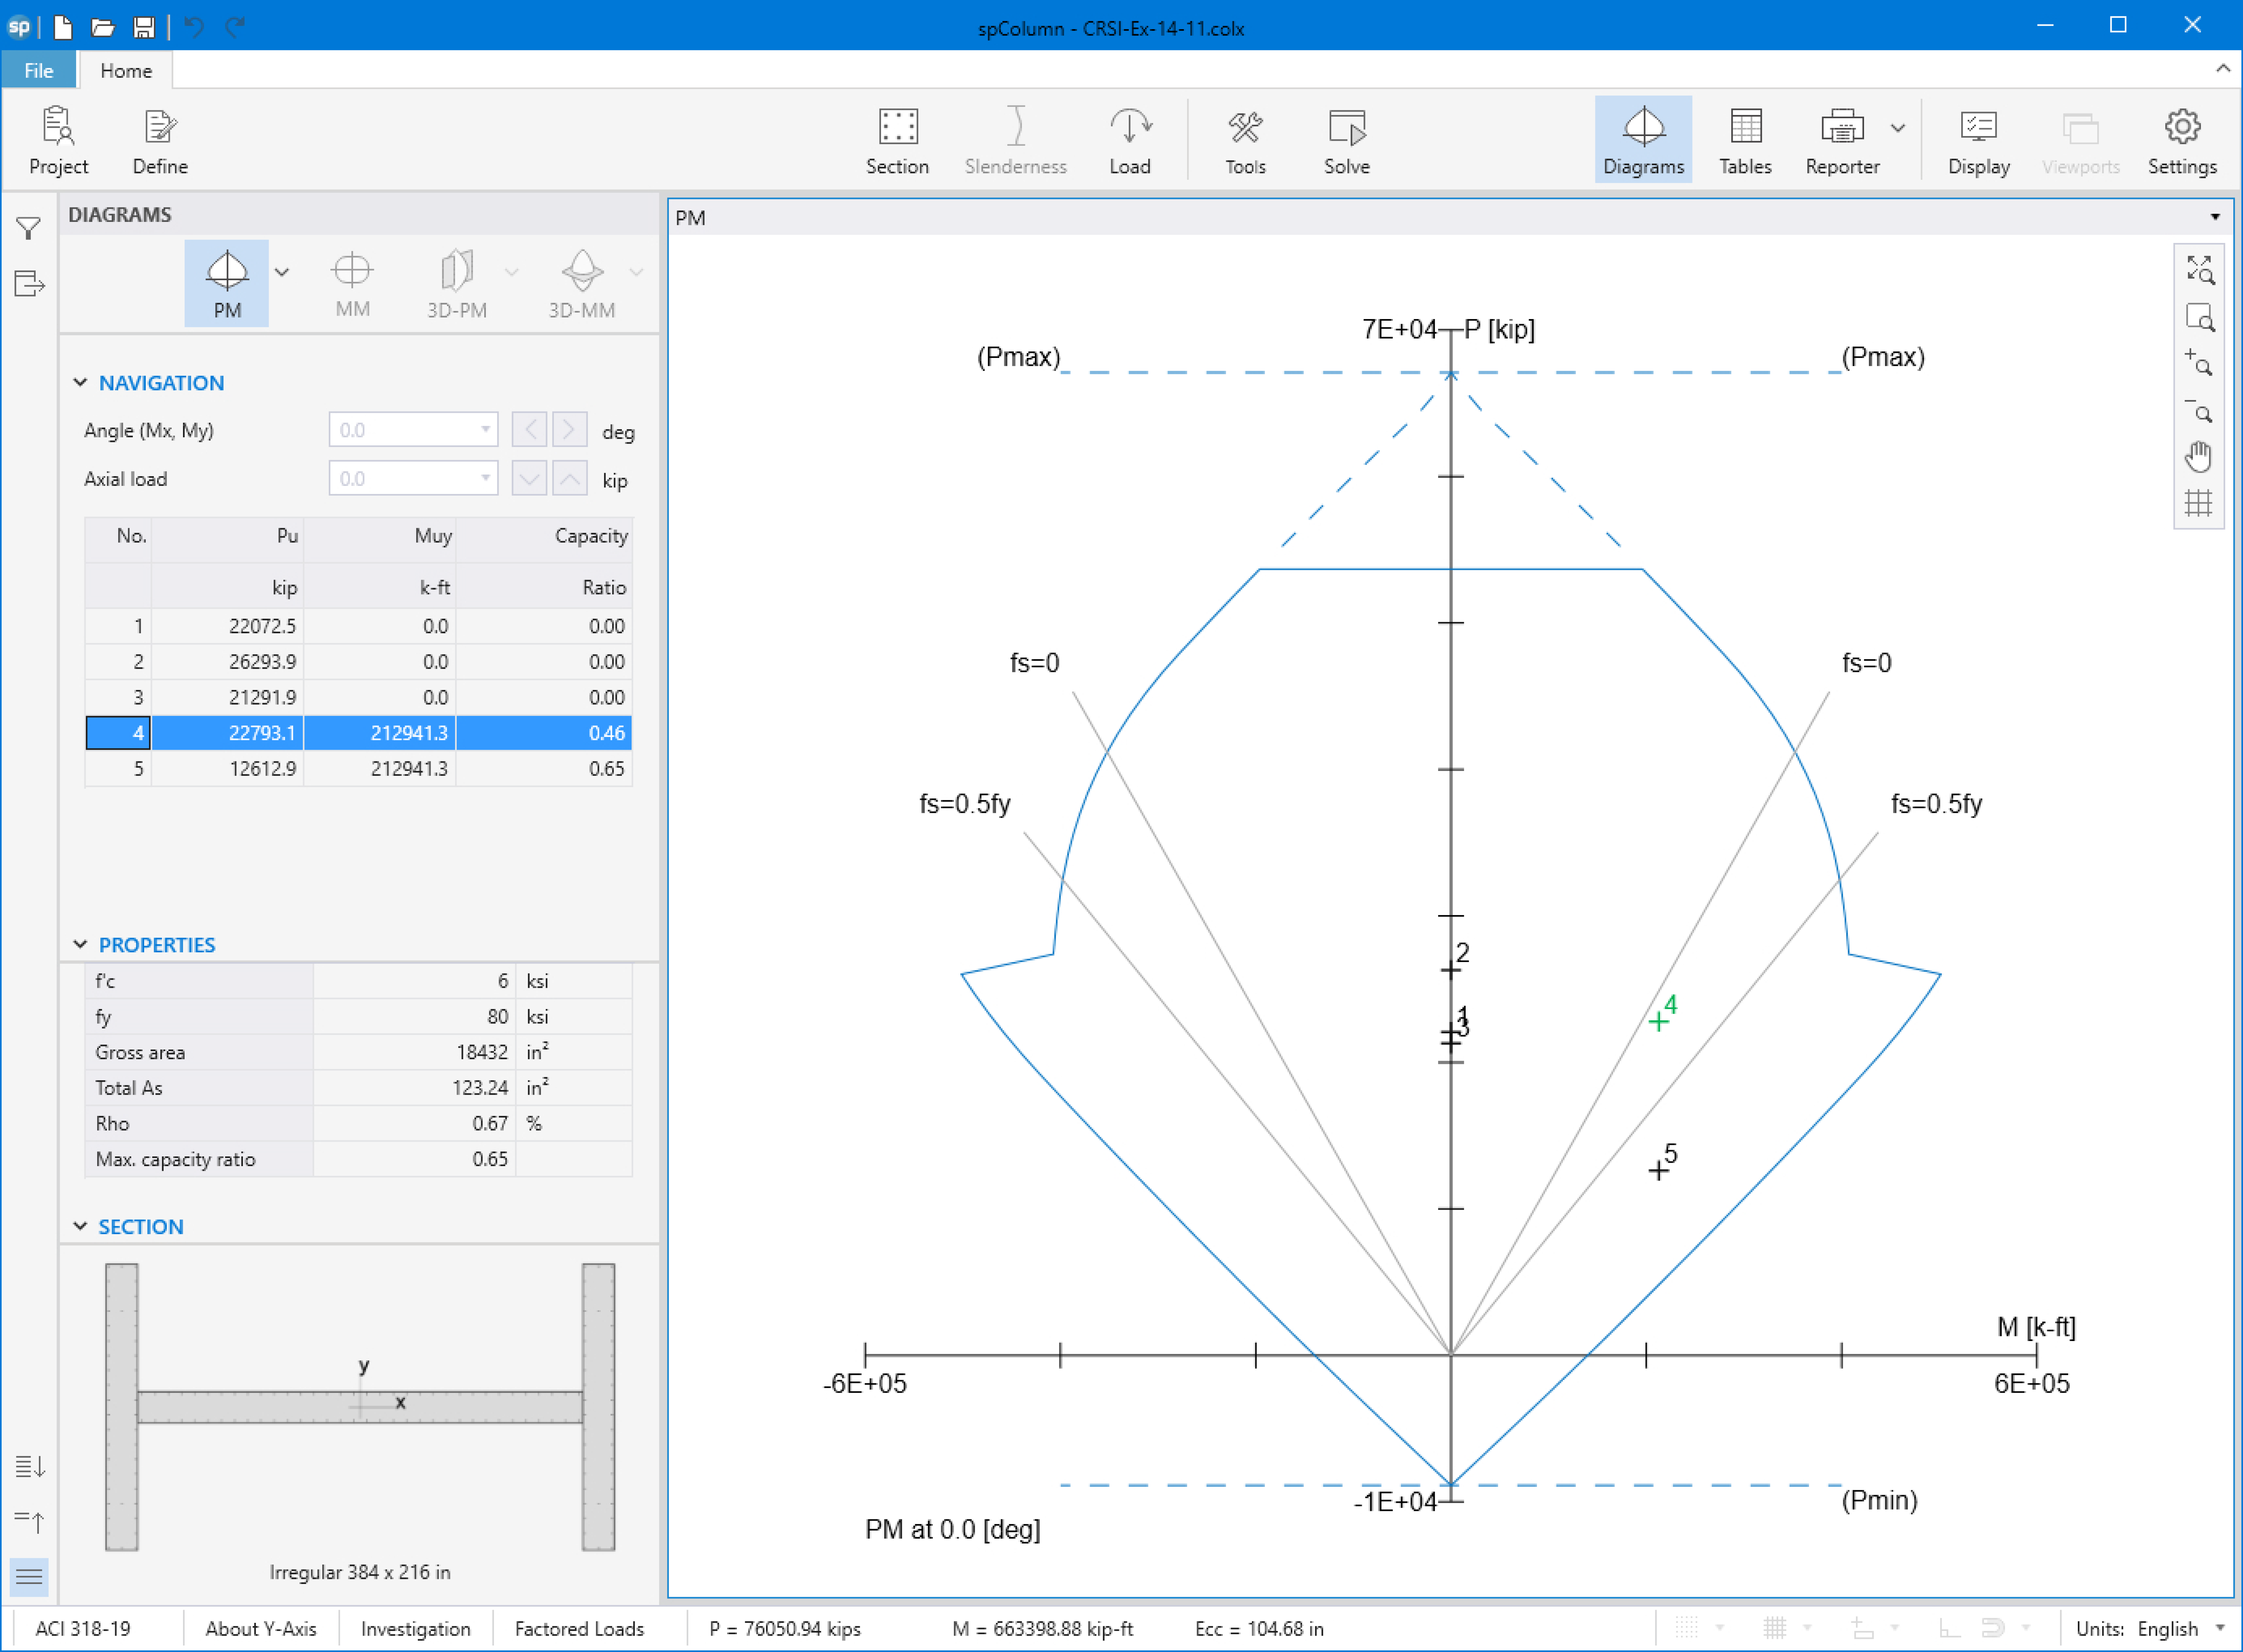Click load point 5 on the diagram

click(1658, 1170)
